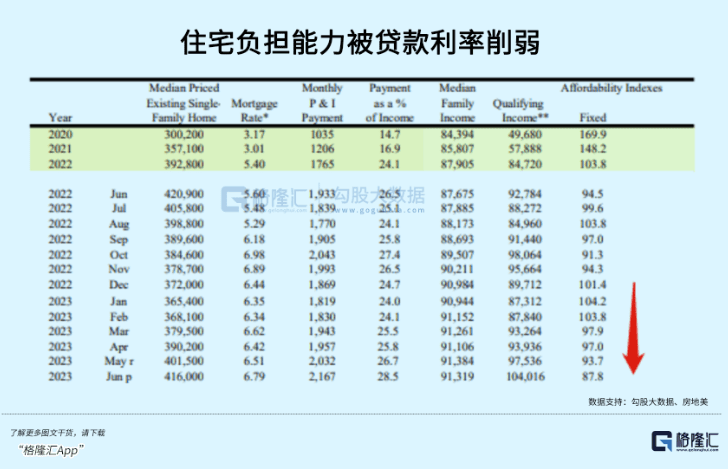Select the Jun p month label
Image resolution: width=728 pixels, height=469 pixels.
pyautogui.click(x=119, y=377)
